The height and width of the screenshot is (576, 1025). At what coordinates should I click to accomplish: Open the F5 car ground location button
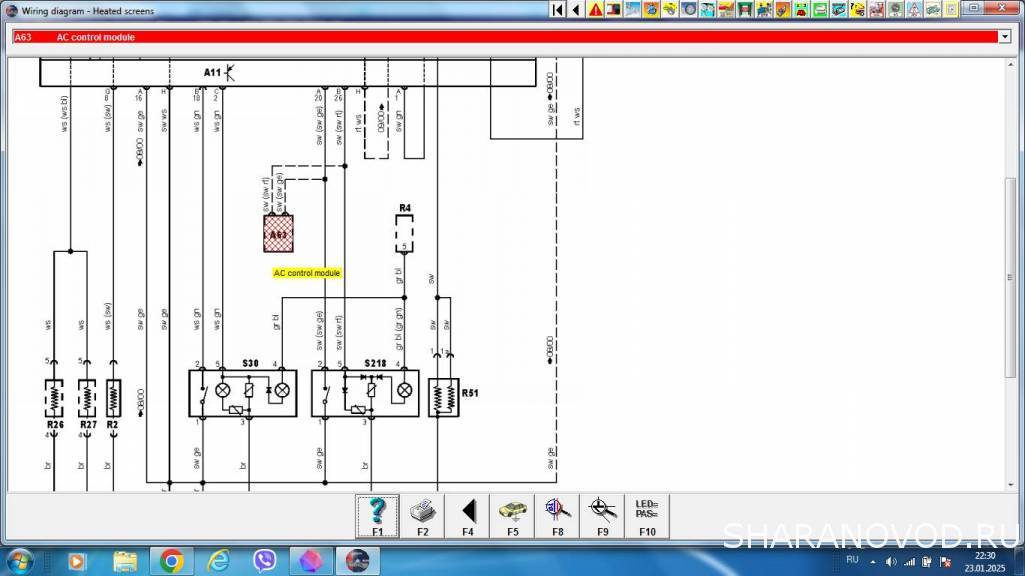point(512,515)
